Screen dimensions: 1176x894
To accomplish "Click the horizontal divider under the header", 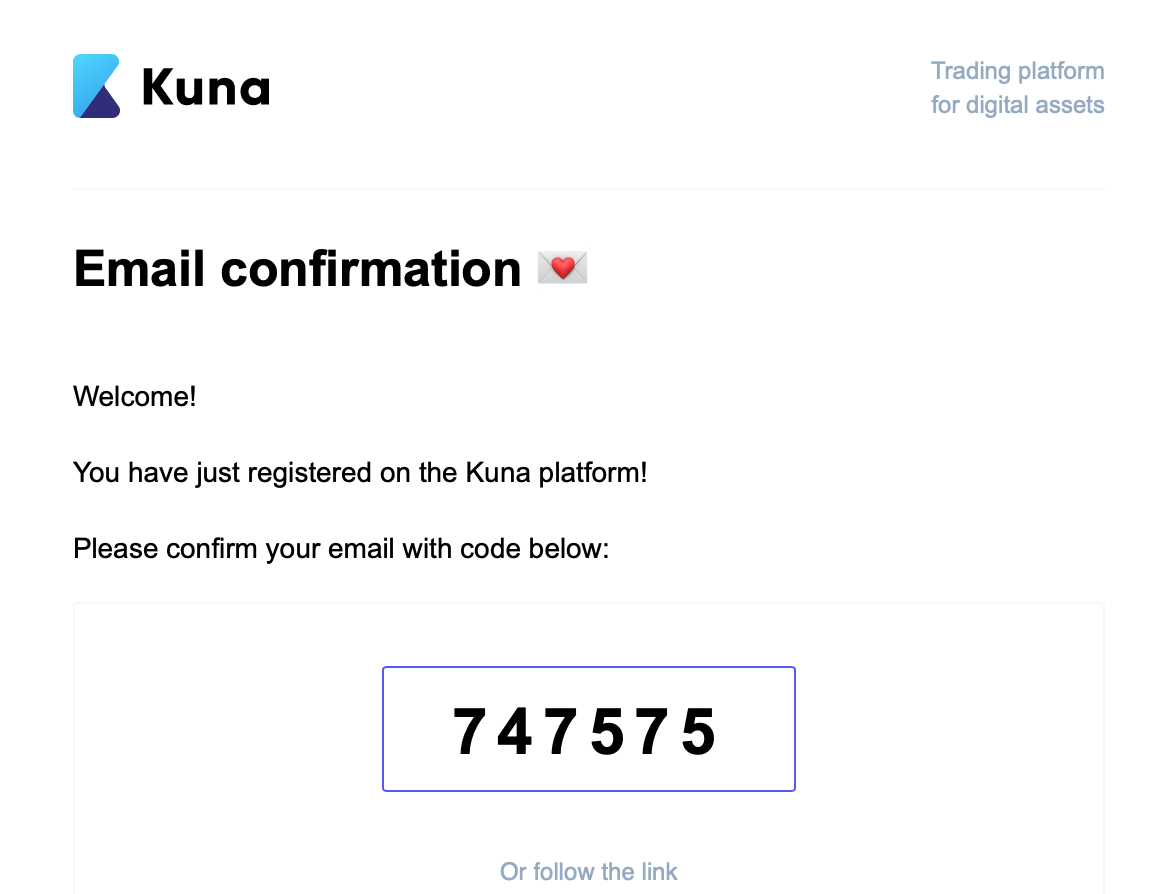I will [x=589, y=189].
